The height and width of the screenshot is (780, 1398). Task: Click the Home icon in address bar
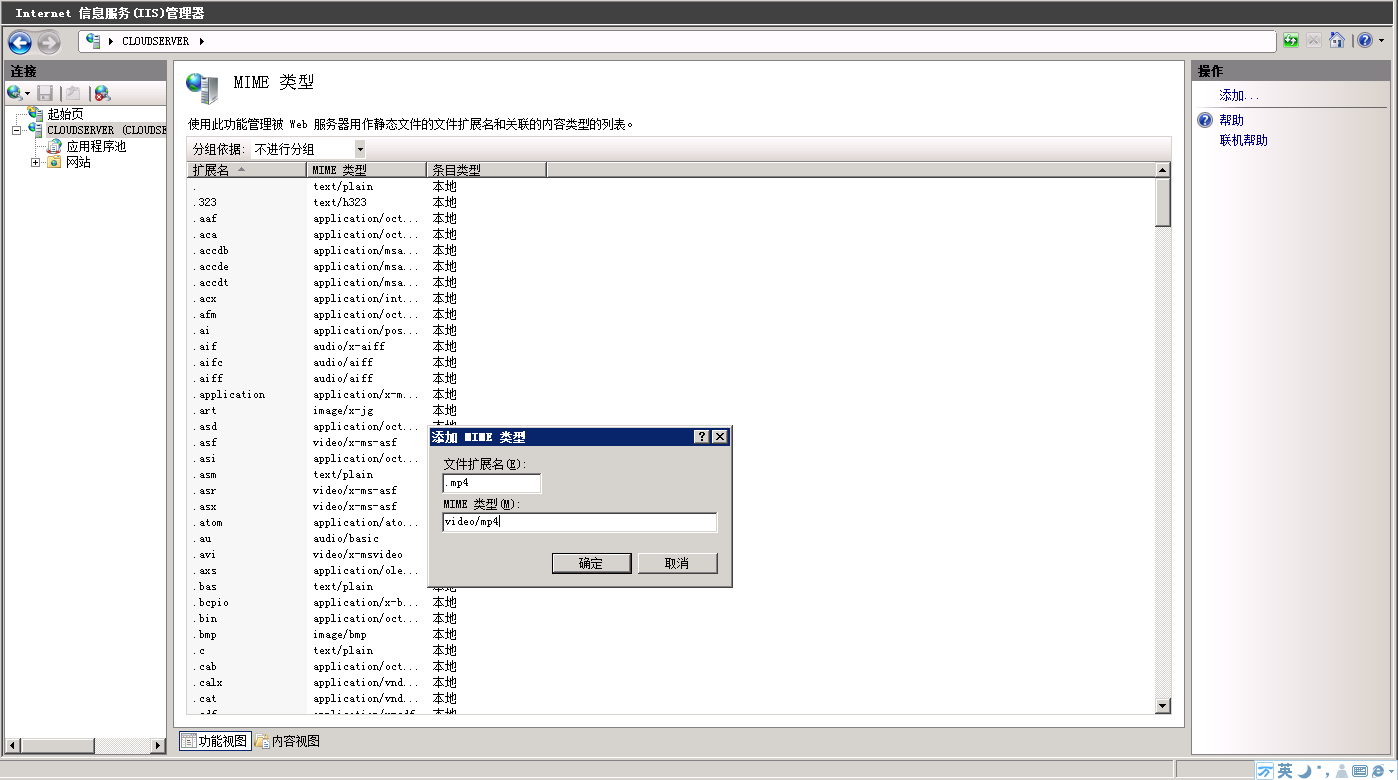[x=1337, y=41]
